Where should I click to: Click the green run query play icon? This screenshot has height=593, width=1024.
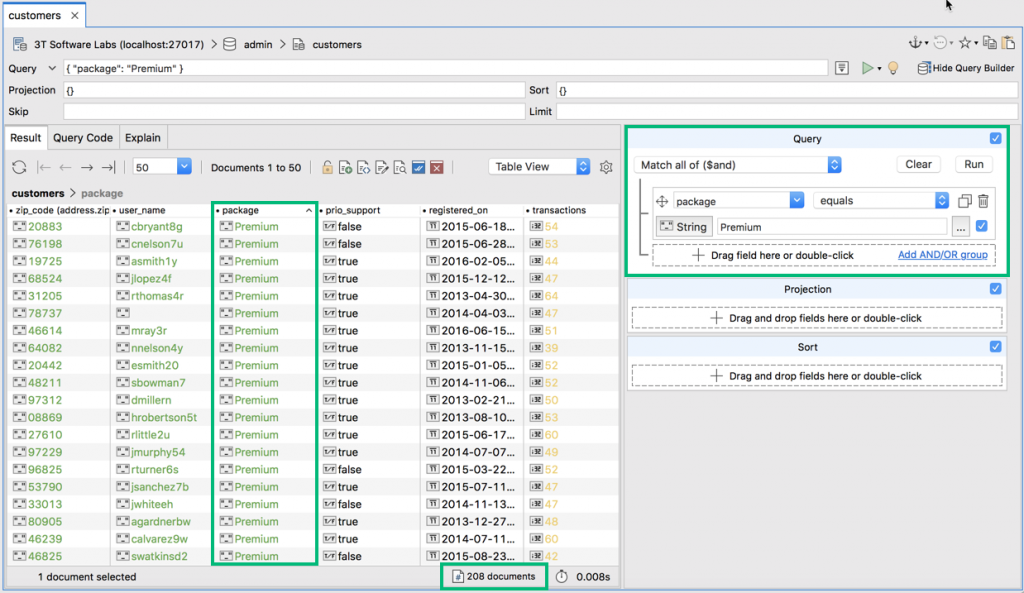[867, 68]
